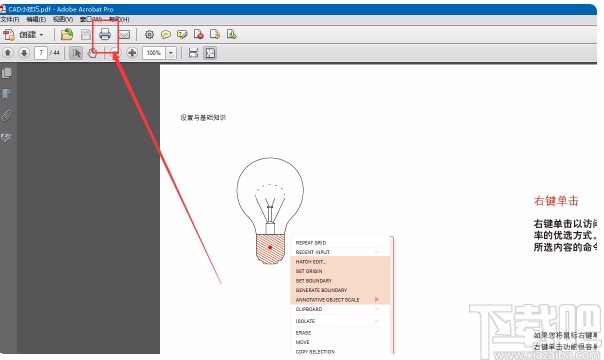
Task: Click SET ORIGIN text in the document
Action: coord(309,271)
